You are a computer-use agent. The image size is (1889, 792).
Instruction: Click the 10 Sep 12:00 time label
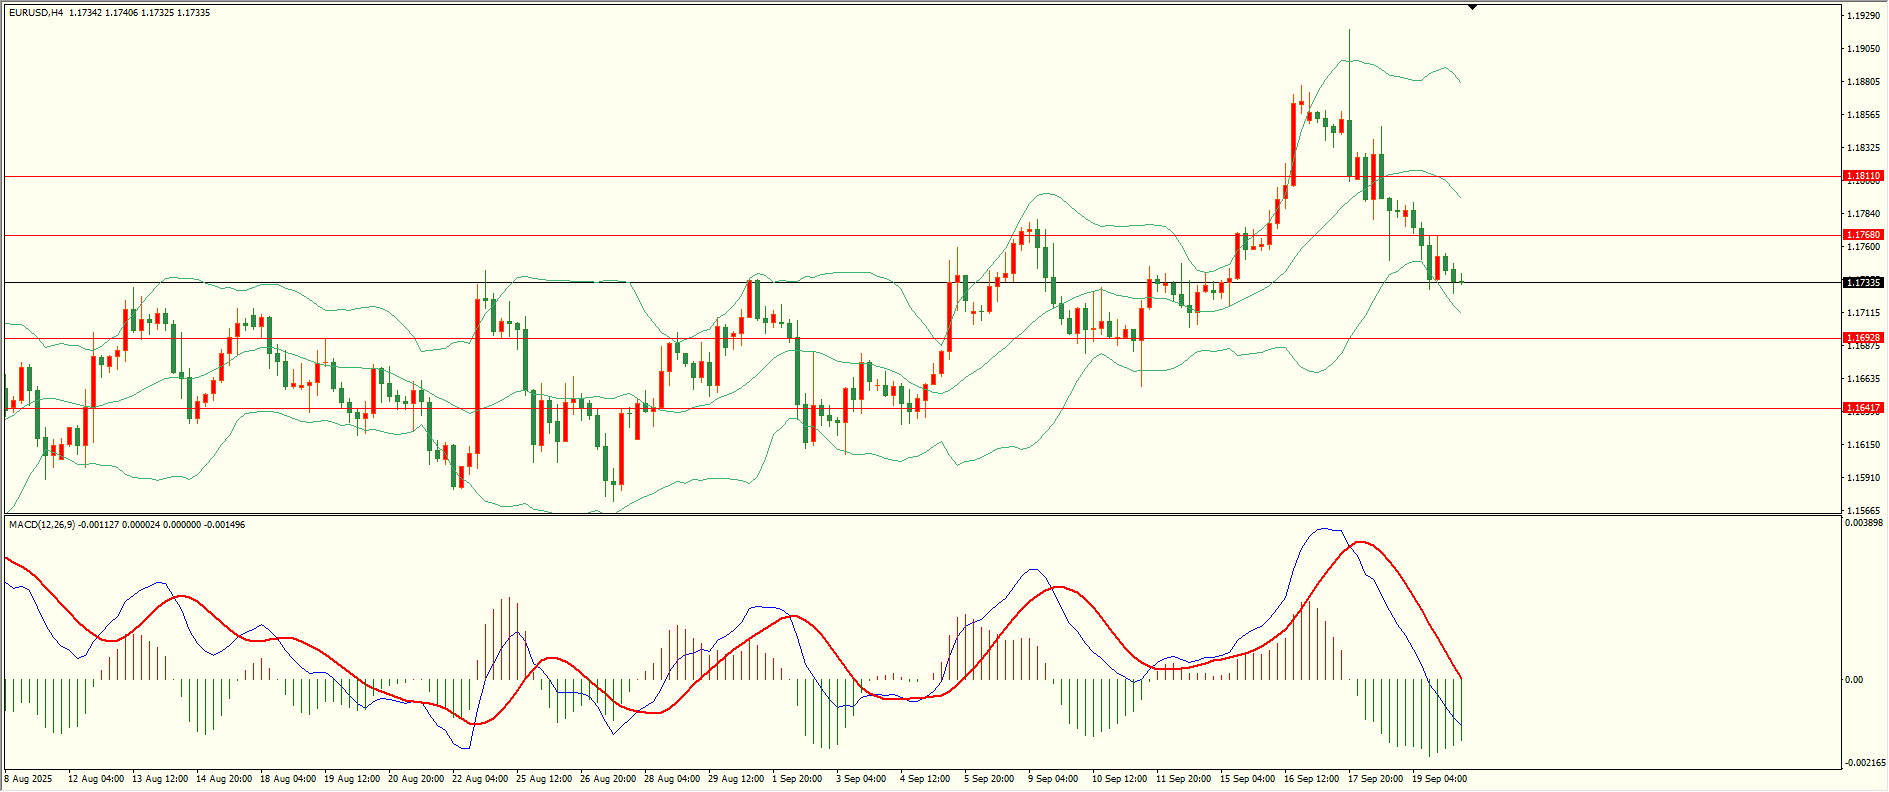tap(1120, 779)
